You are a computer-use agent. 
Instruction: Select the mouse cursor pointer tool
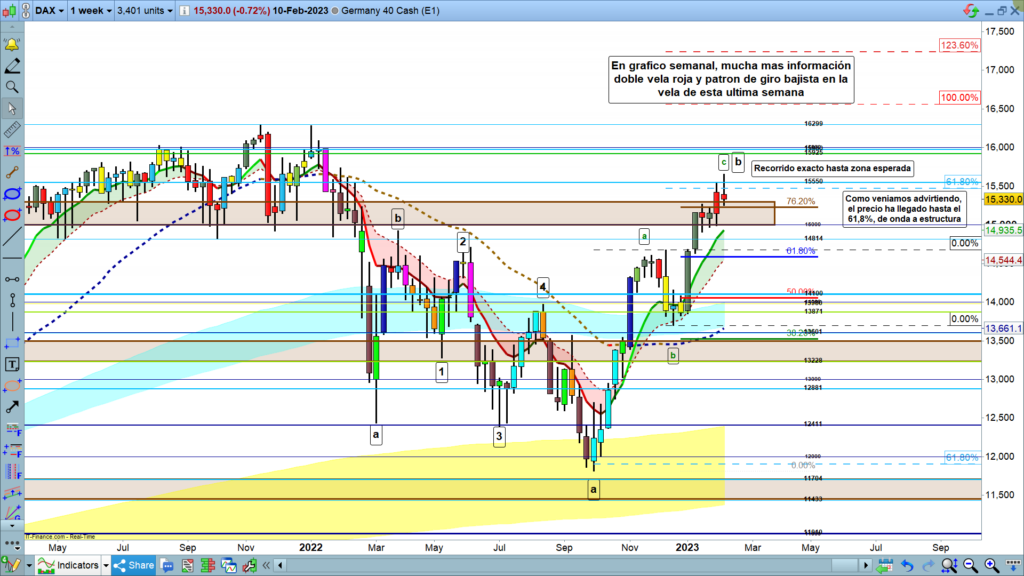(x=12, y=108)
